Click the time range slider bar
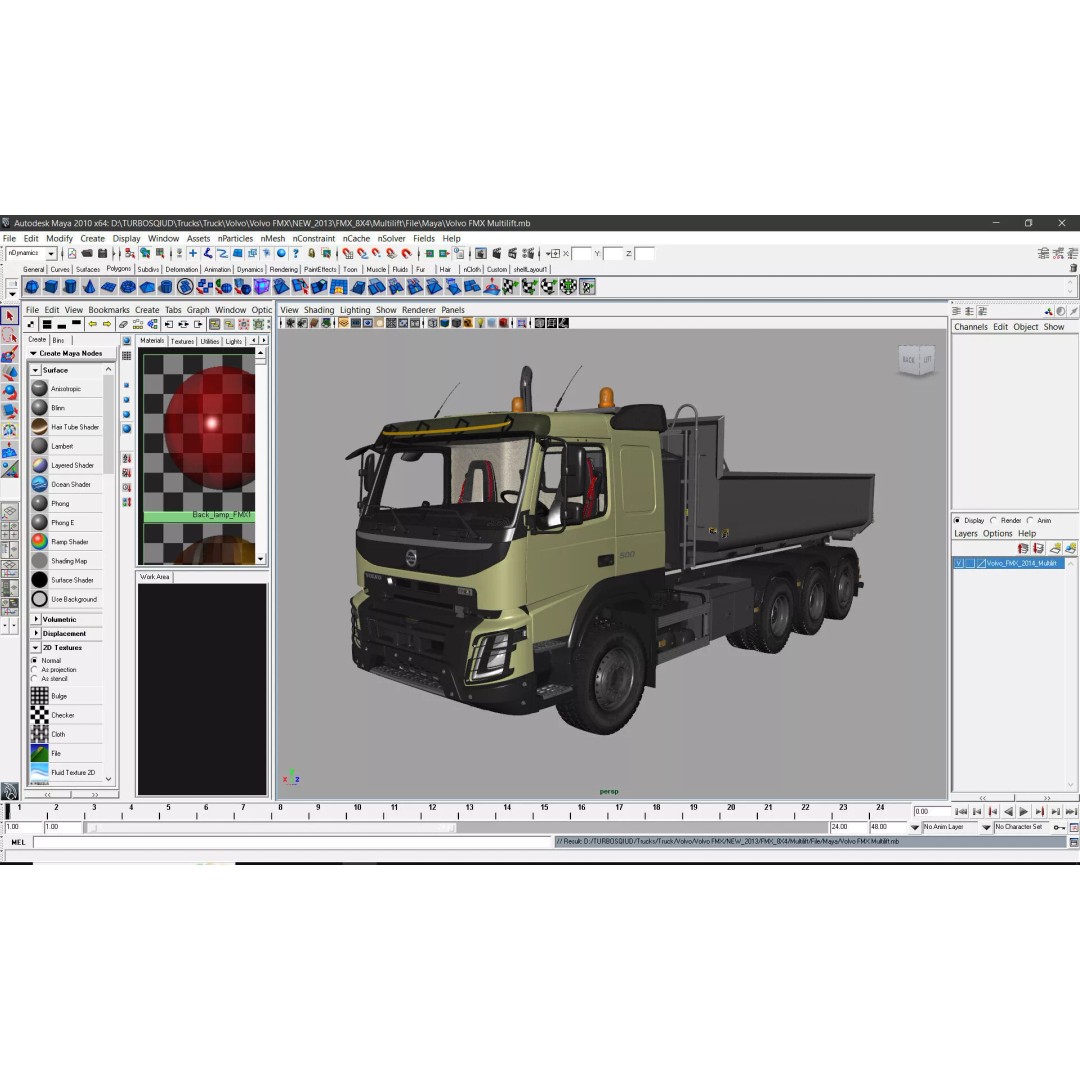Viewport: 1080px width, 1080px height. click(271, 828)
